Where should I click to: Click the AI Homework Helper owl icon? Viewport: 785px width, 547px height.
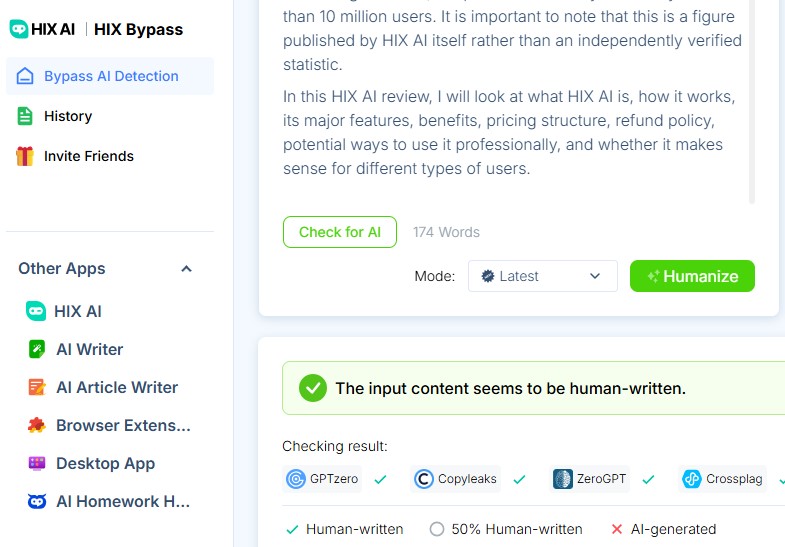(37, 501)
